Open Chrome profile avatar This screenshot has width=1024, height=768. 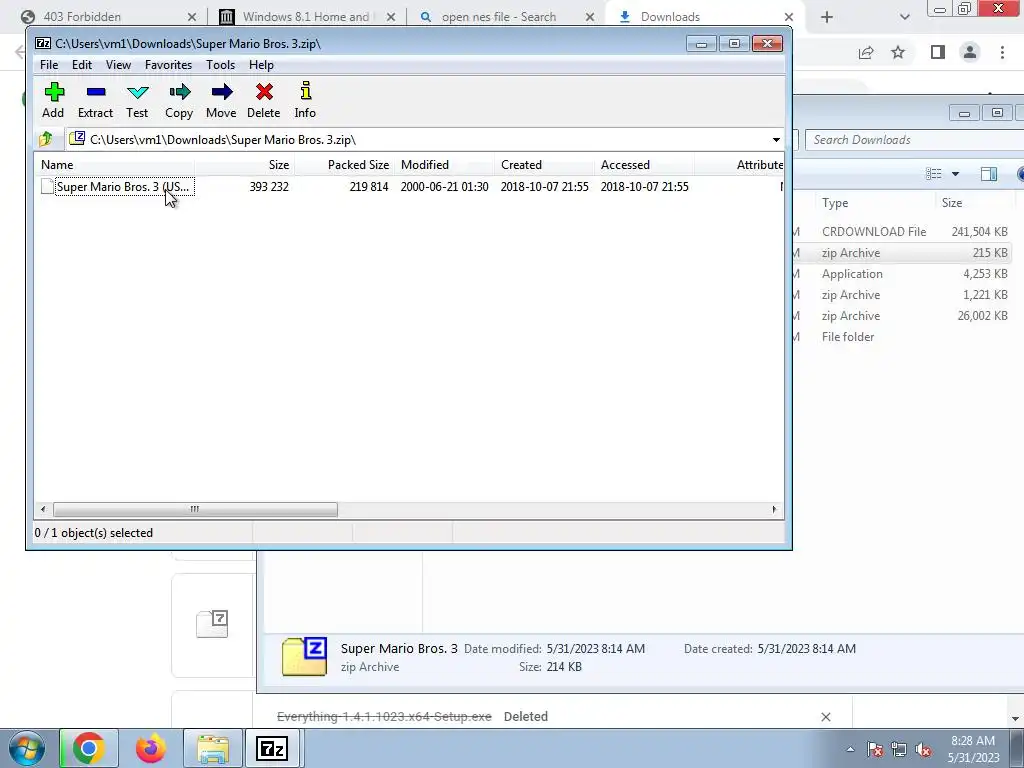coord(970,52)
